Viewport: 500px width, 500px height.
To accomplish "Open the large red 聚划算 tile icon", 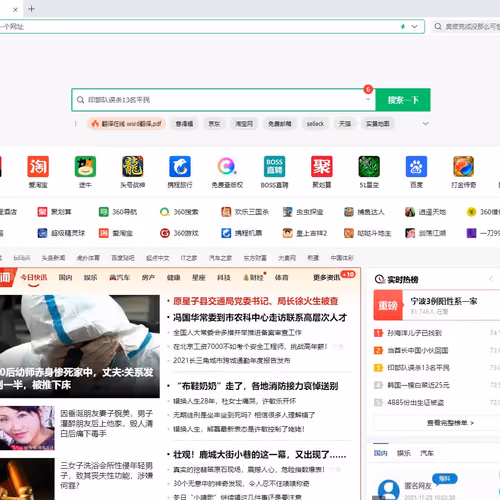I will pos(322,166).
